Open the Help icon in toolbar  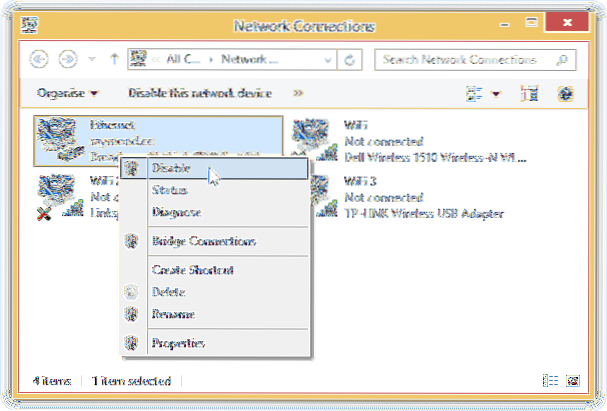tap(565, 94)
